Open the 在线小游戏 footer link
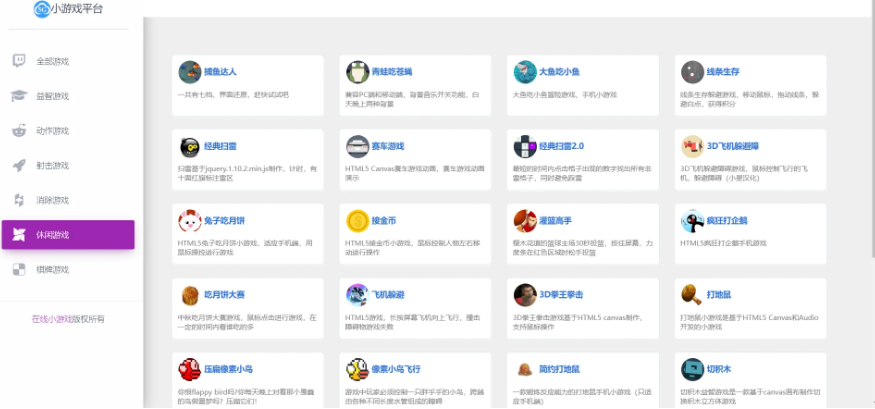Viewport: 875px width, 409px height. tap(51, 319)
